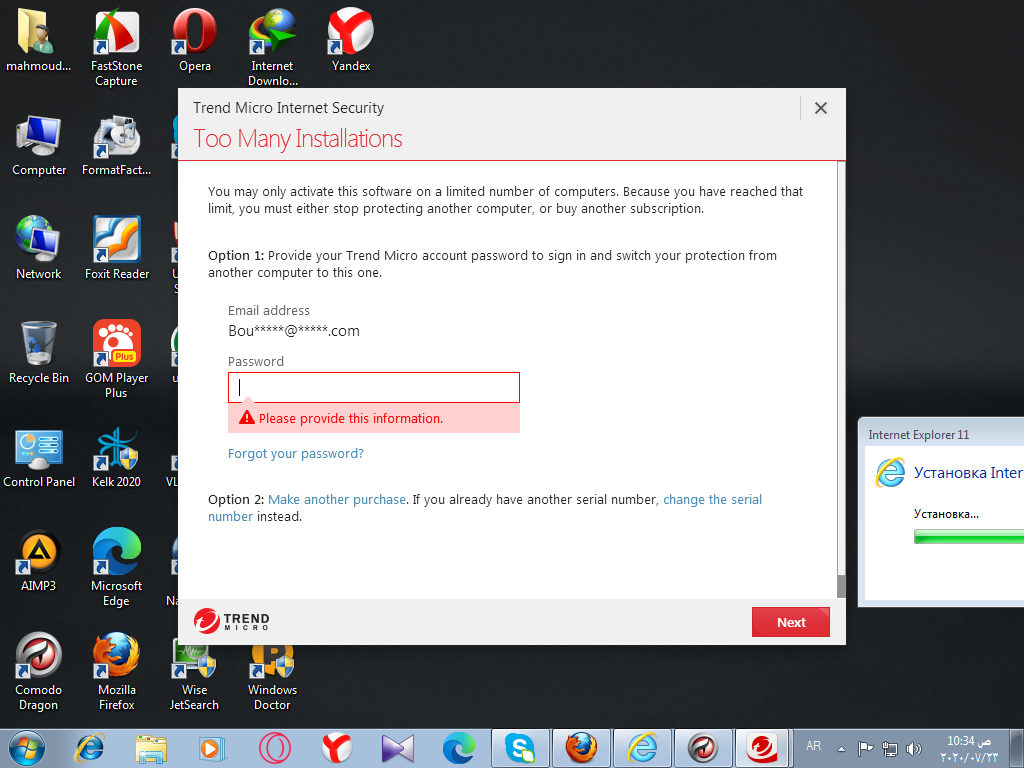
Task: Select the Computer desktop icon
Action: tap(39, 145)
